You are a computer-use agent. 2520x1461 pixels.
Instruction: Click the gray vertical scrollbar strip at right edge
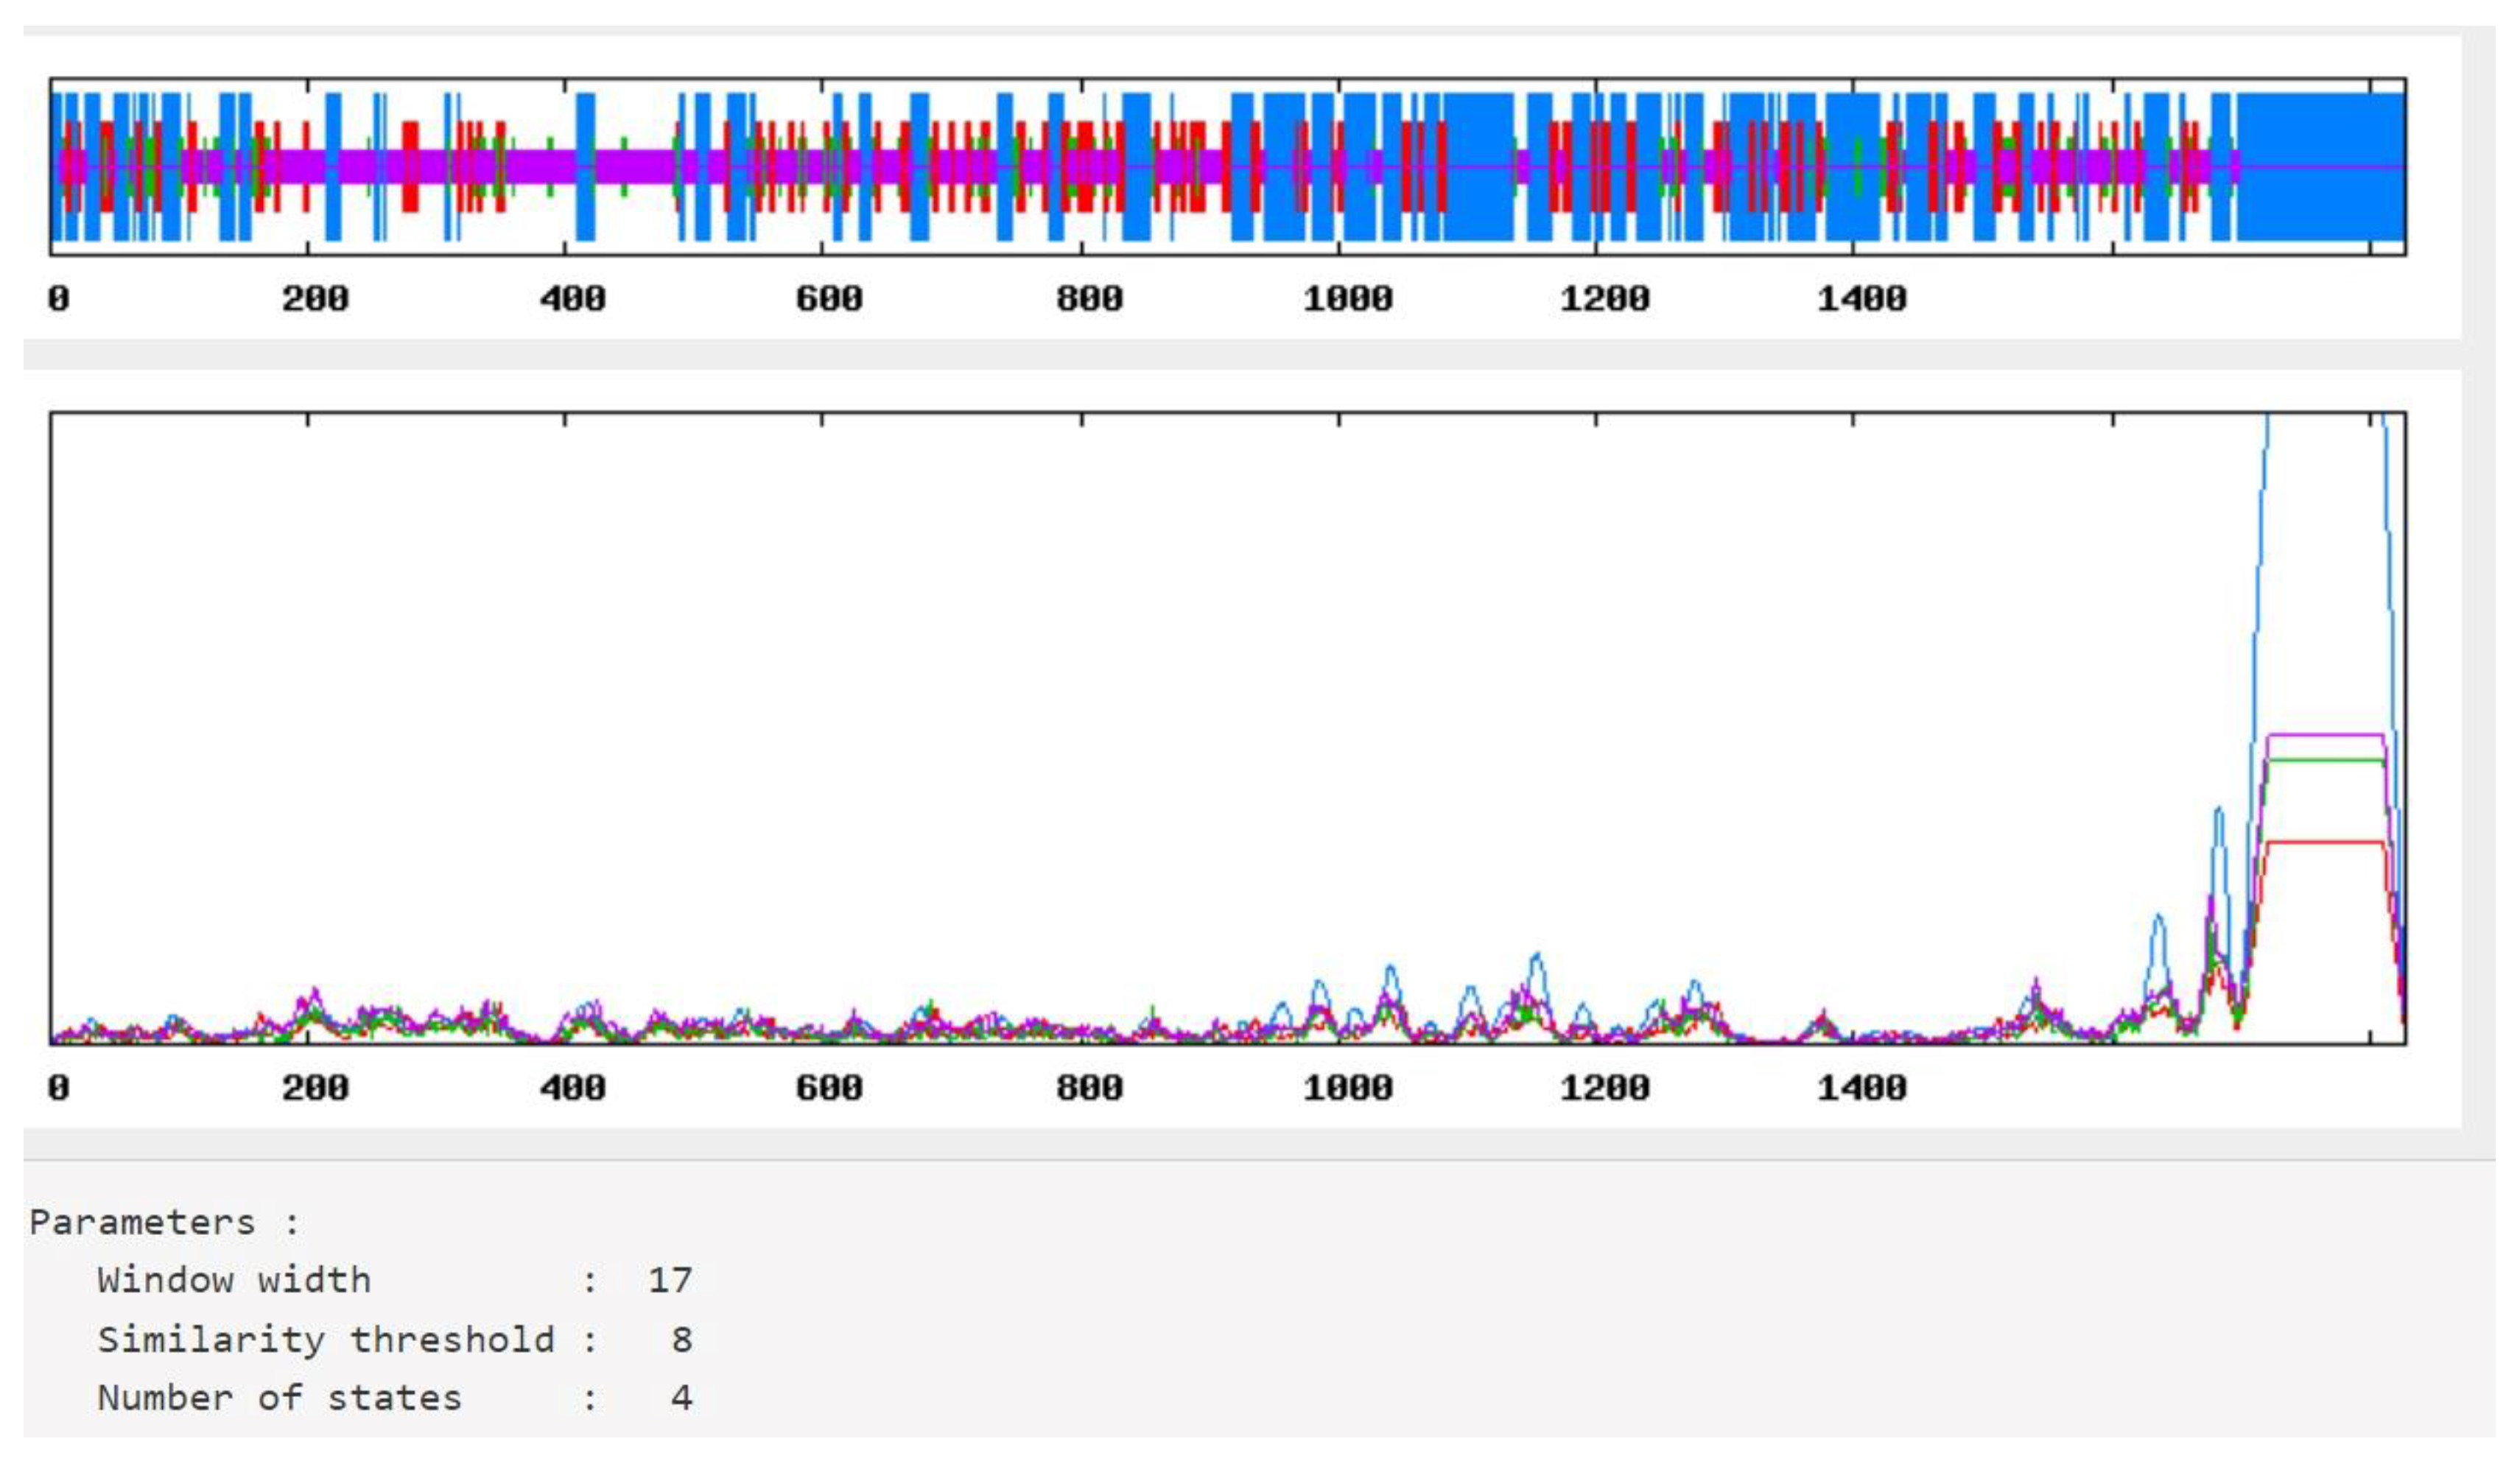pyautogui.click(x=2478, y=600)
